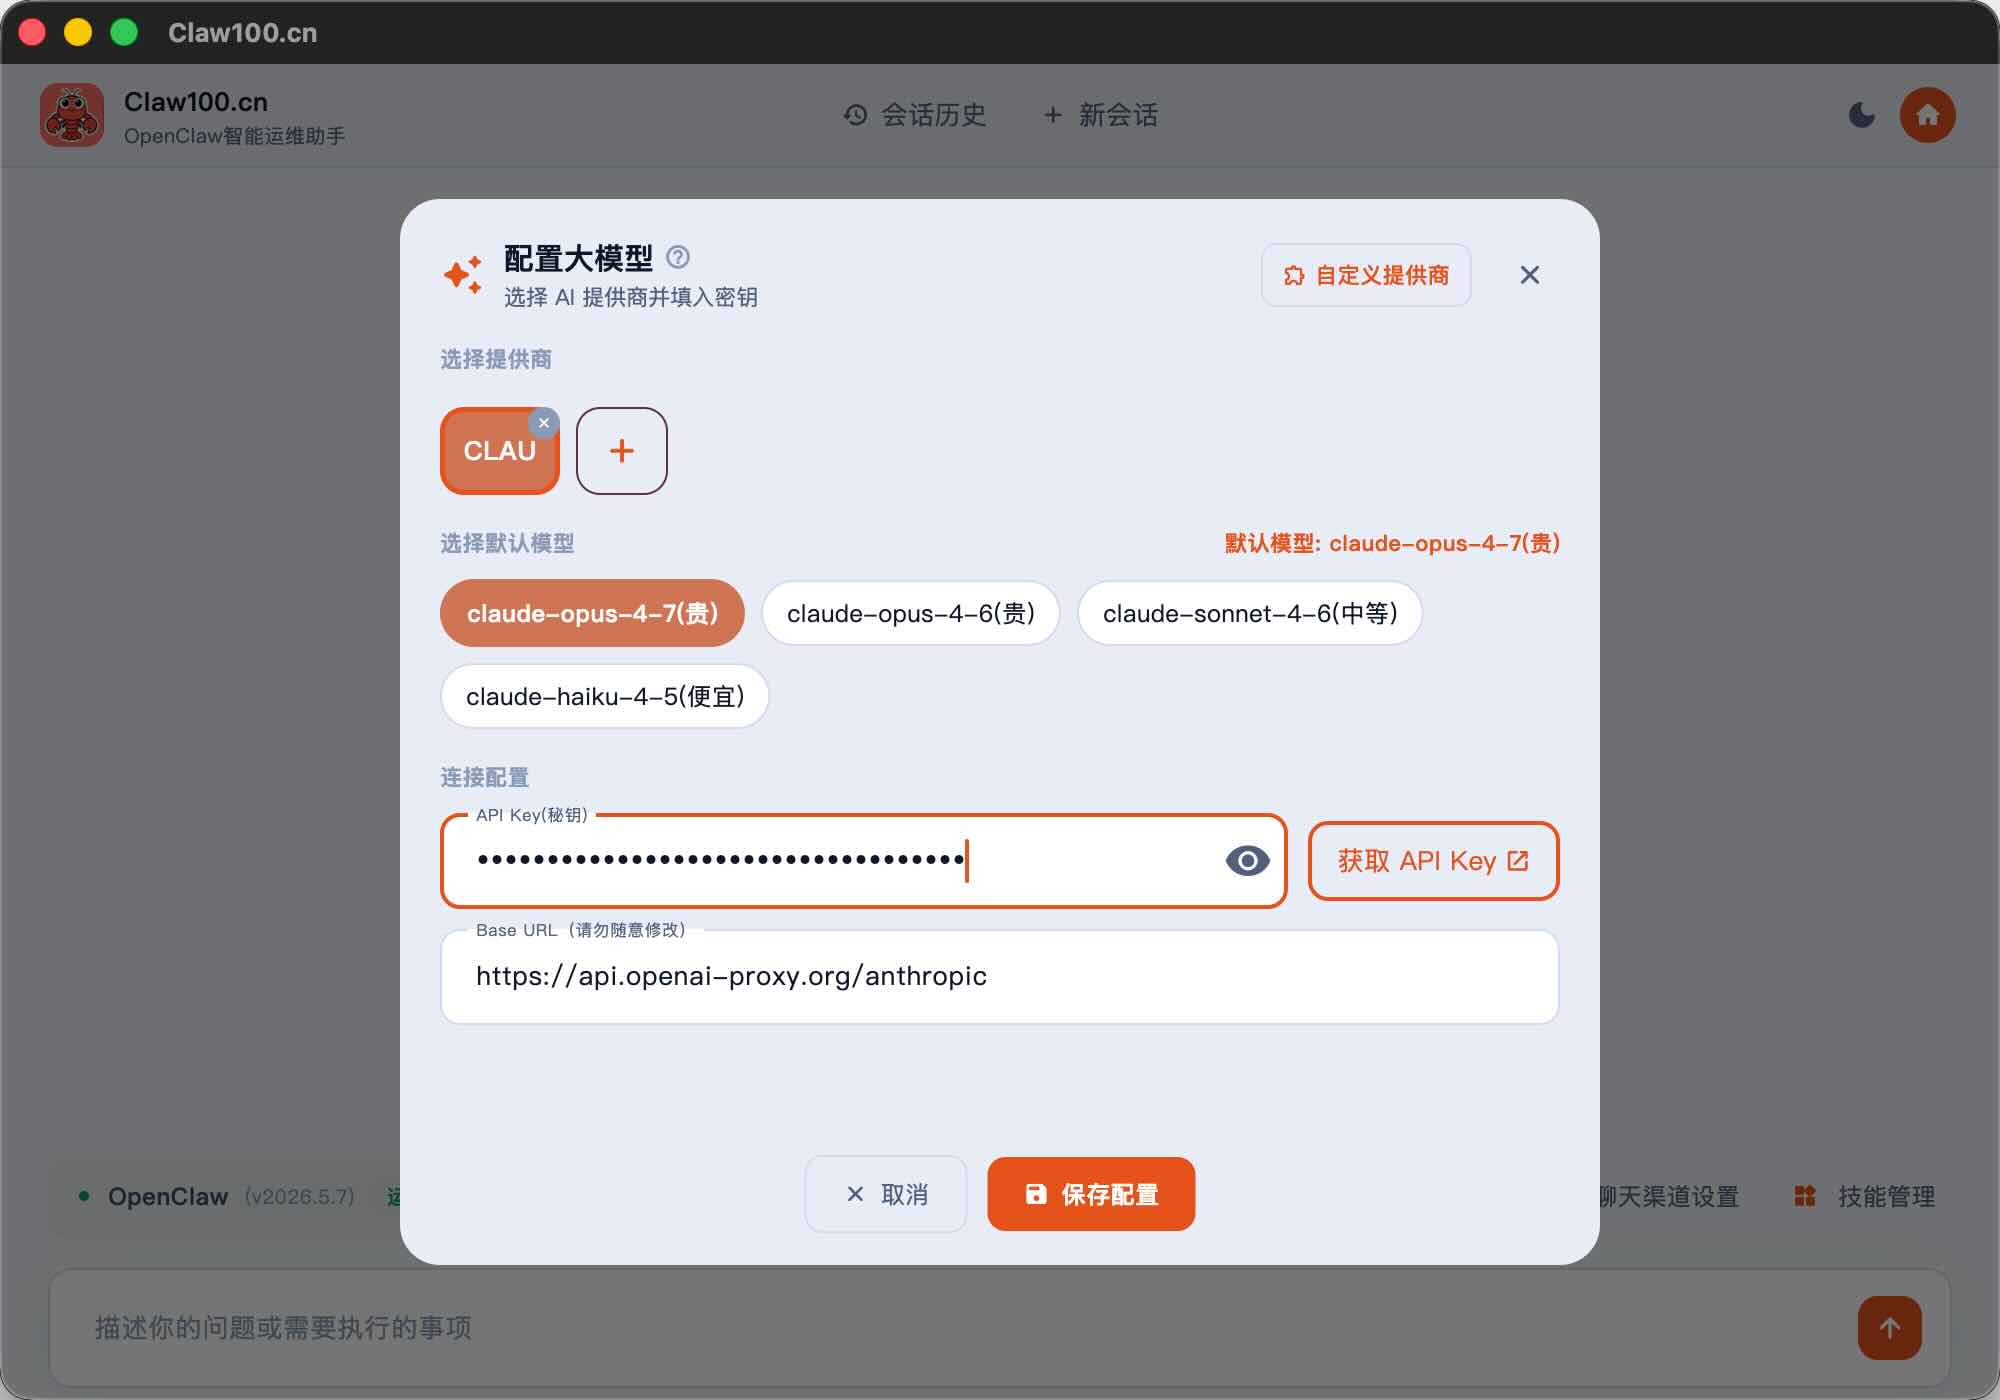Click the macOS green fullscreen window button
This screenshot has height=1400, width=2000.
[124, 32]
